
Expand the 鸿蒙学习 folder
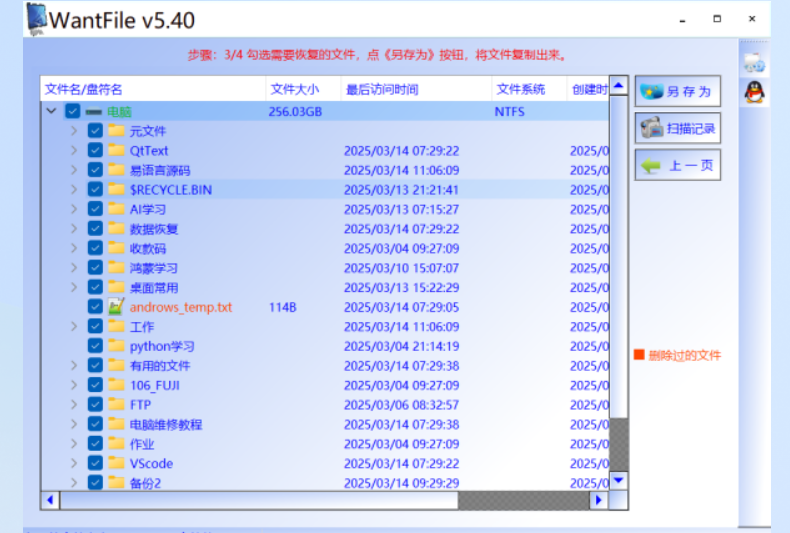74,268
